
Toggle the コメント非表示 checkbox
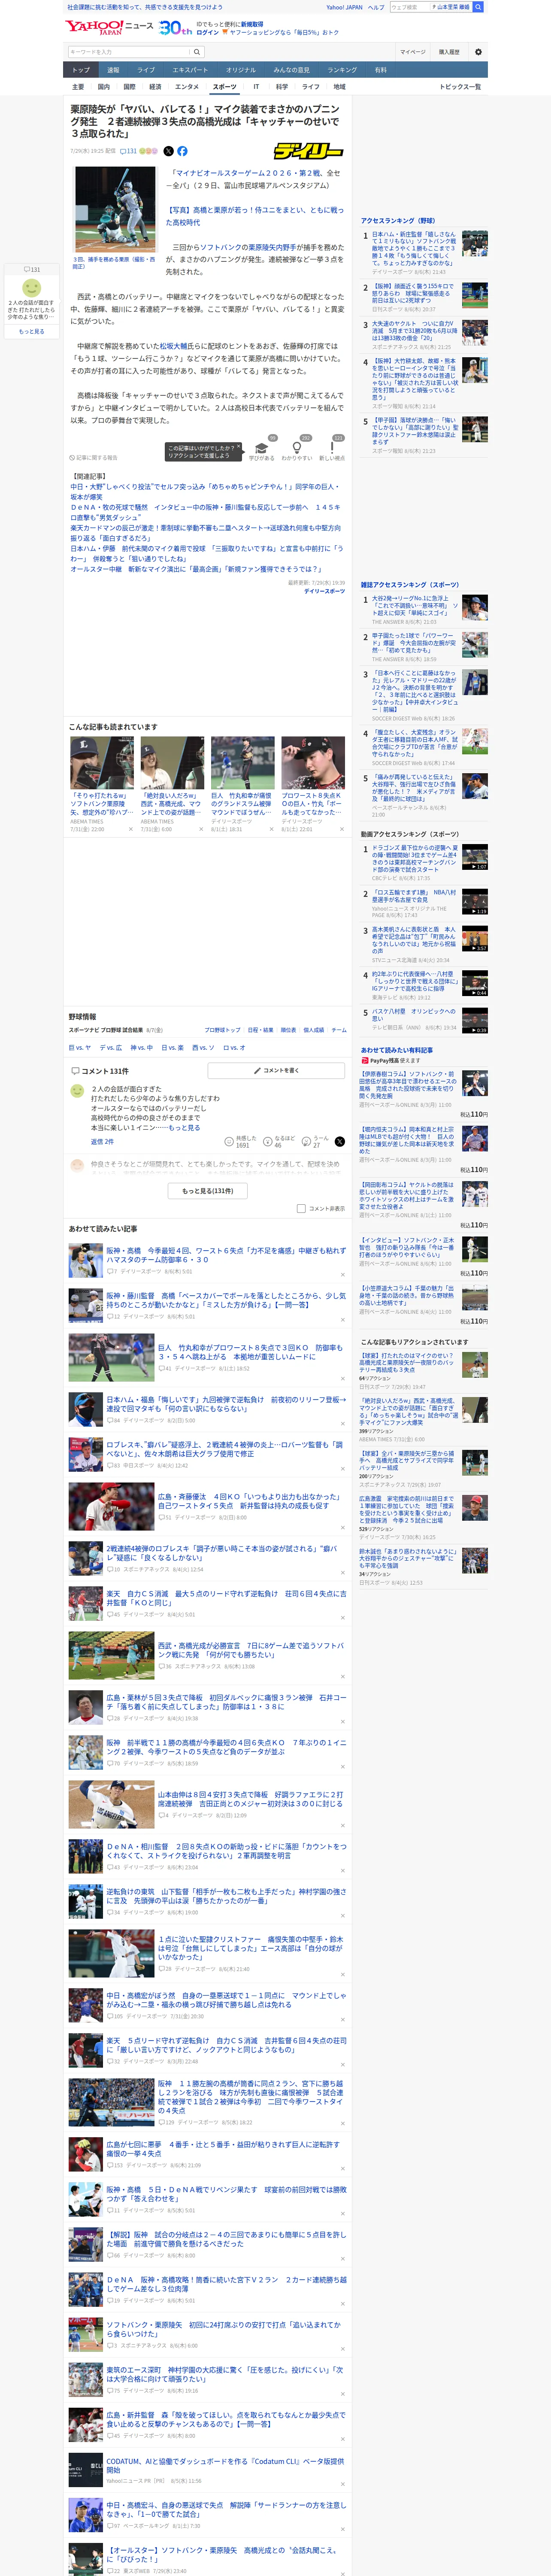[301, 1208]
